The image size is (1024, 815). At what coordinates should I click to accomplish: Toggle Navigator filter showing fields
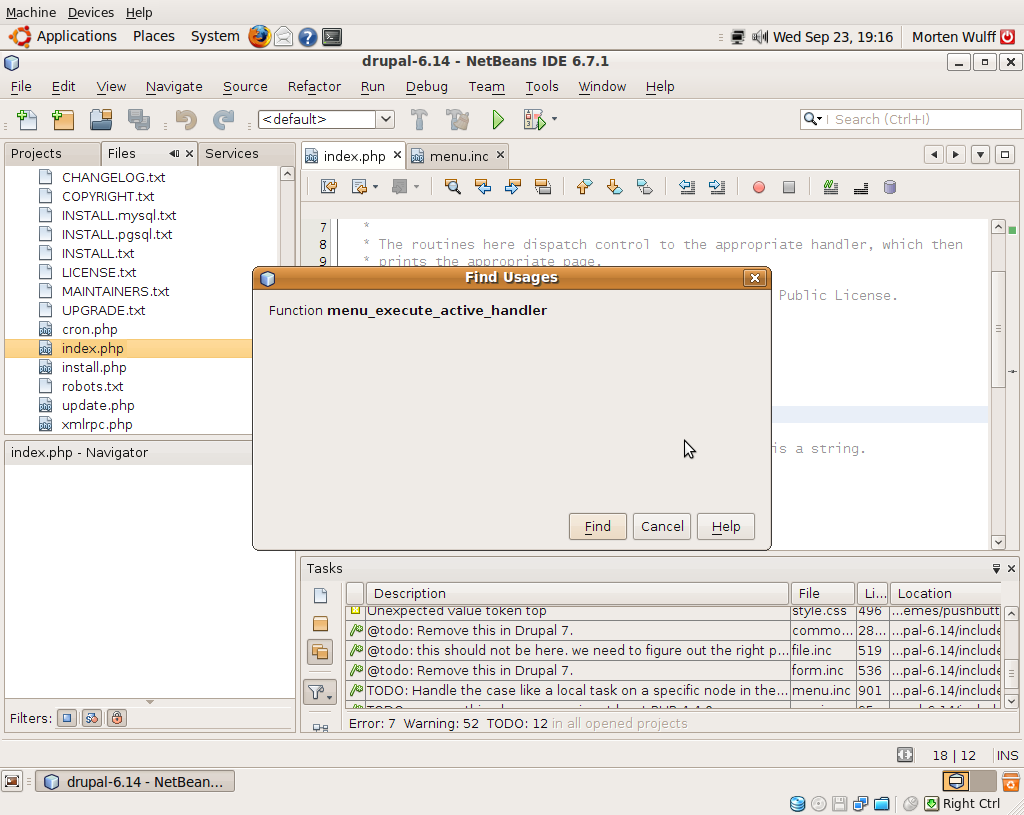coord(67,718)
